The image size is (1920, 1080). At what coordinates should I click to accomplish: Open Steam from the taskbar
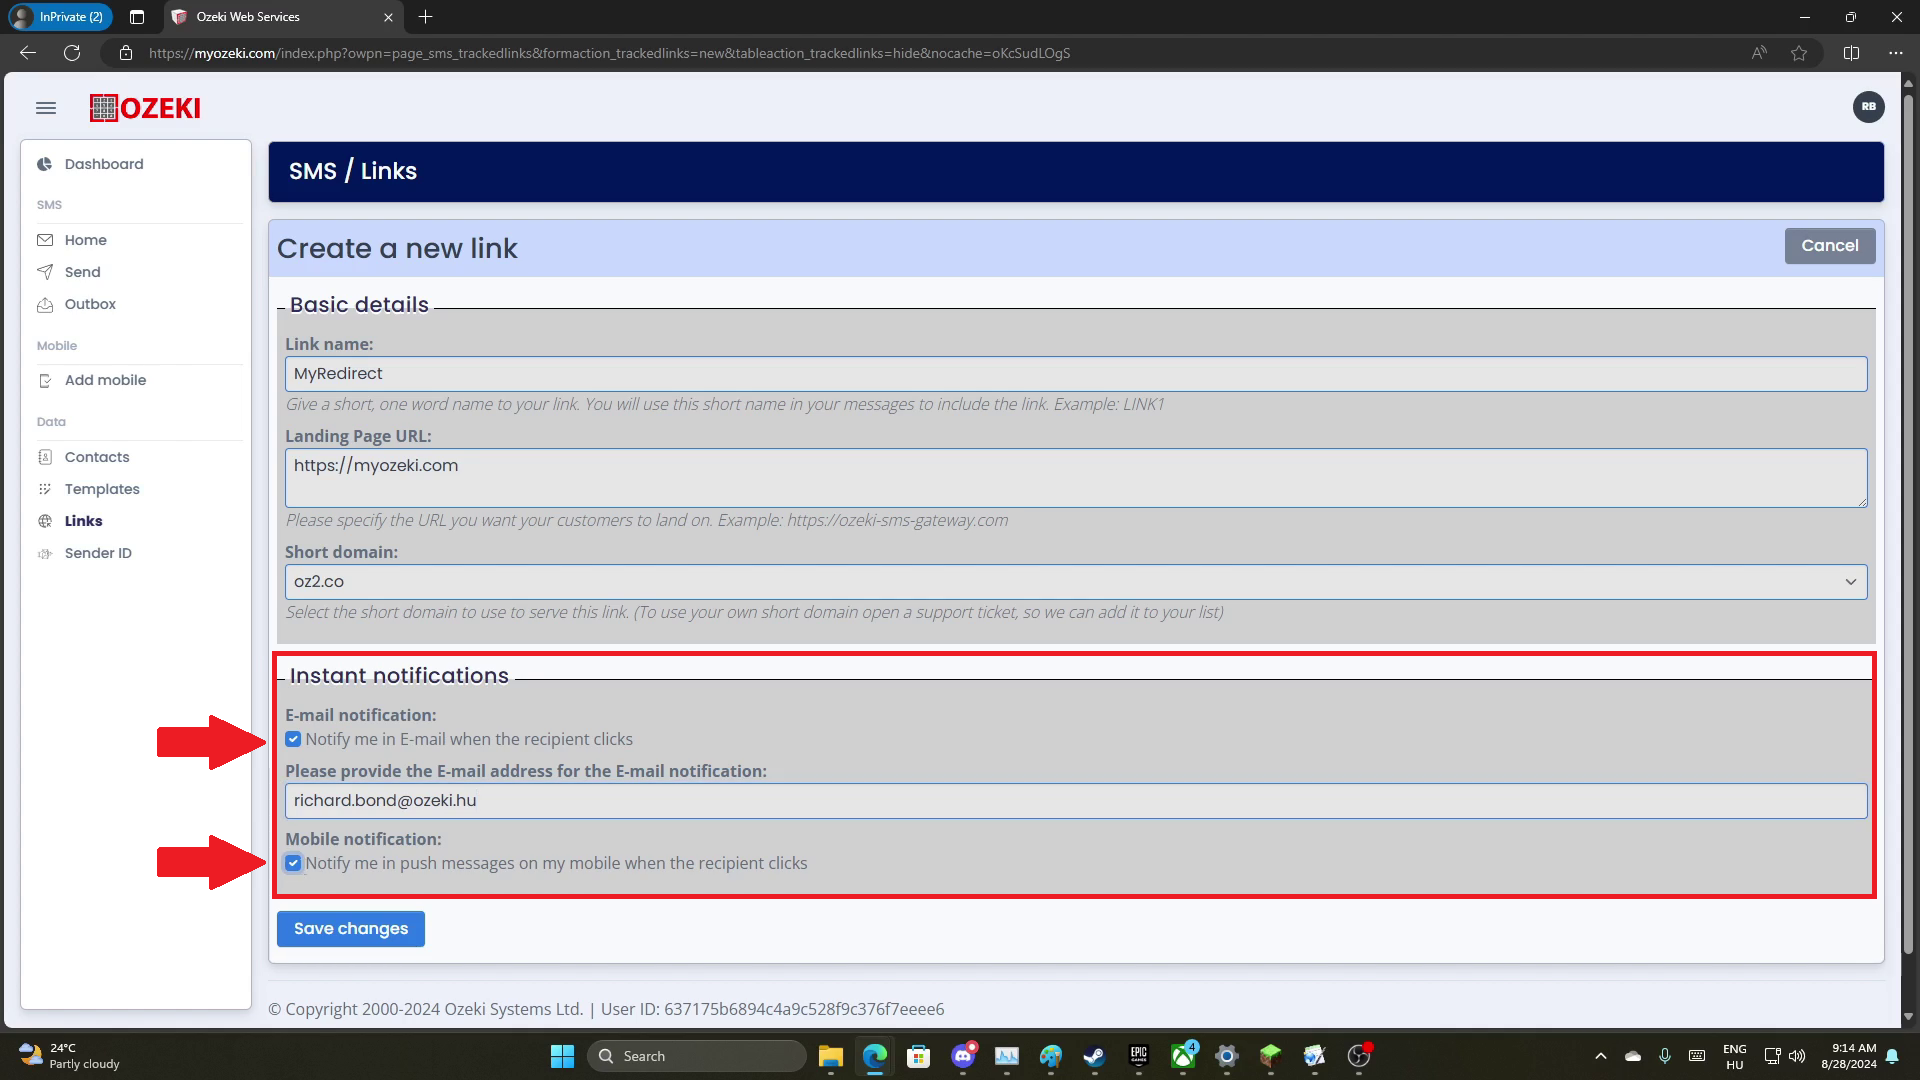1094,1056
